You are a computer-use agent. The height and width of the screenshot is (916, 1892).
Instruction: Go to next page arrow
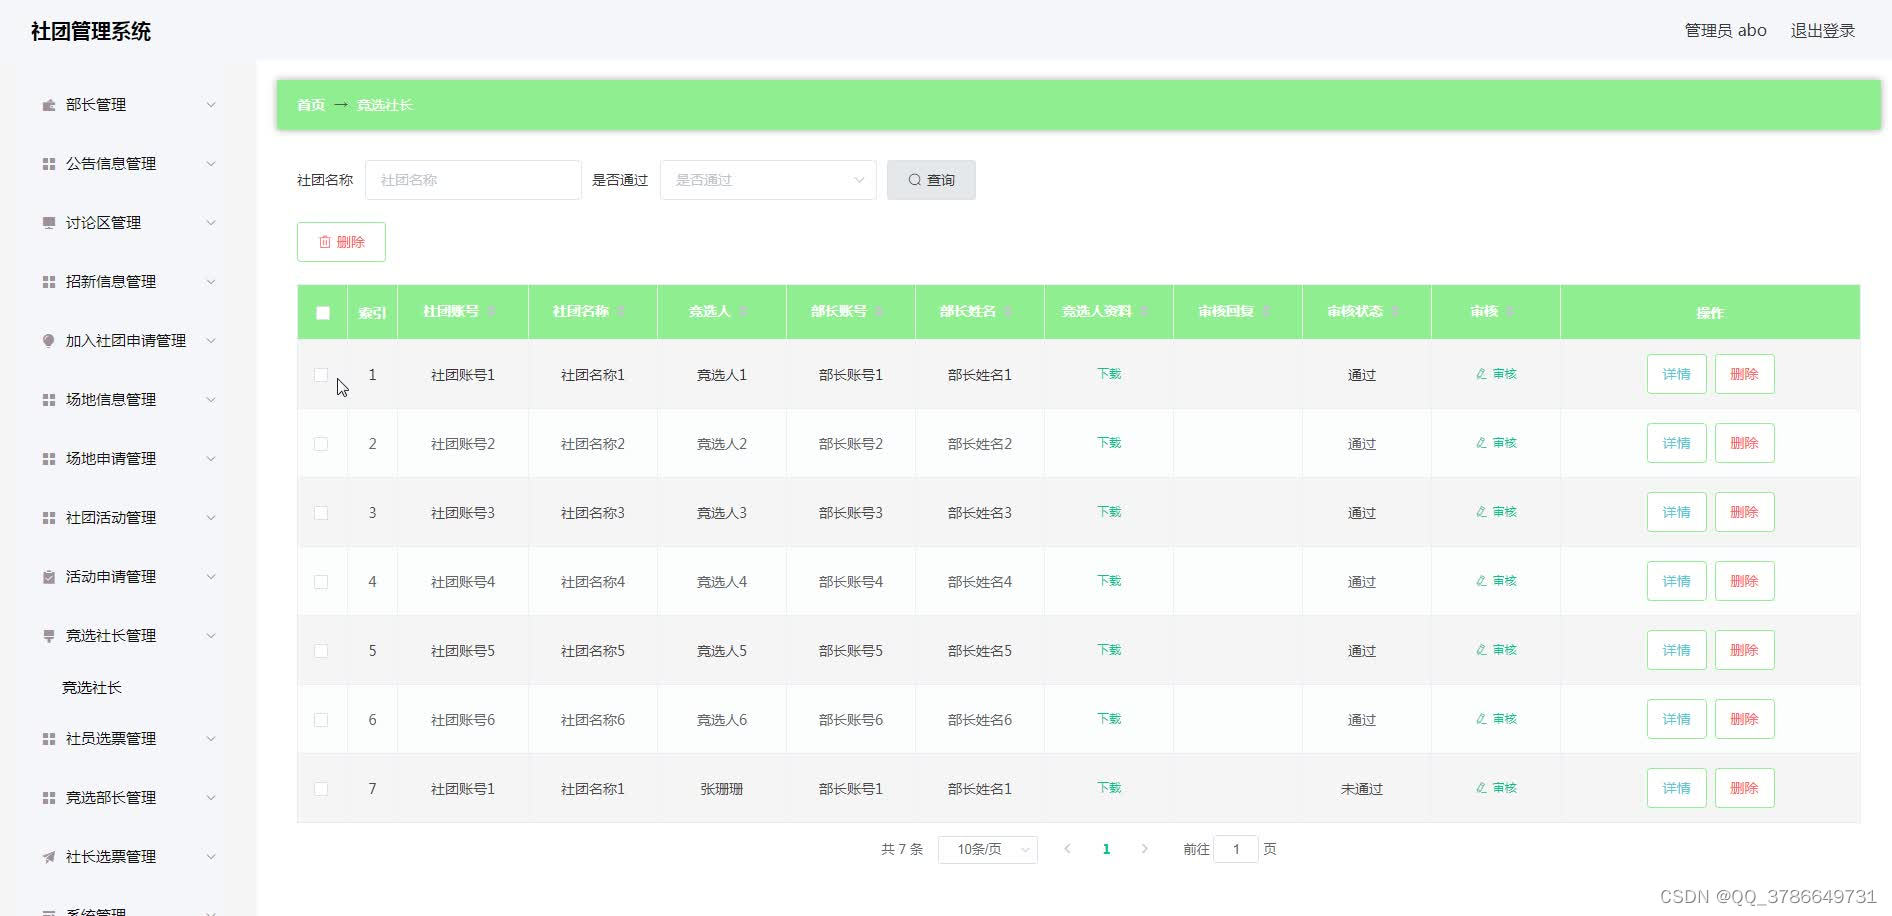point(1144,849)
